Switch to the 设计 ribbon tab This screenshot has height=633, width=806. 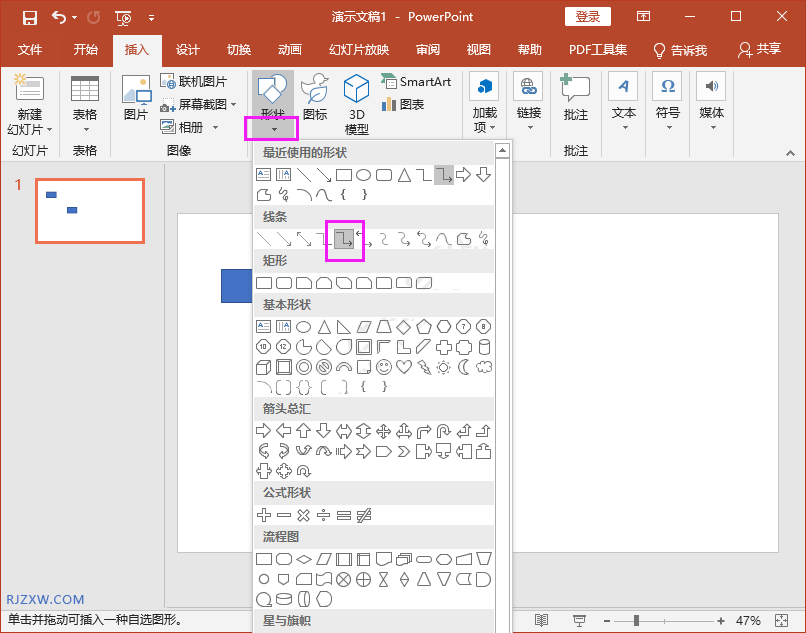tap(188, 50)
